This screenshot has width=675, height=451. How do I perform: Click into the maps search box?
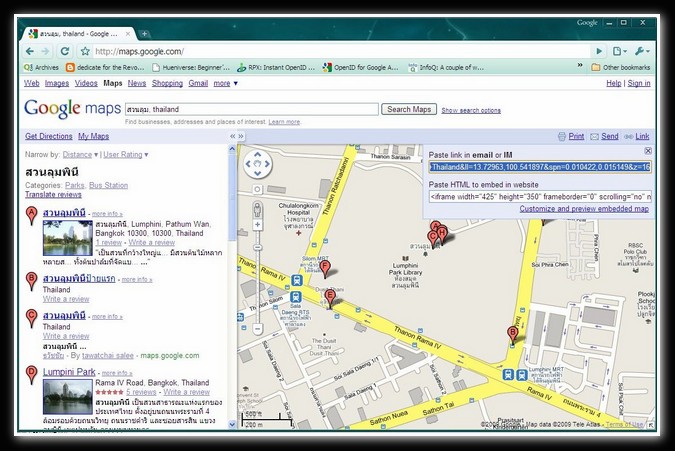coord(252,109)
